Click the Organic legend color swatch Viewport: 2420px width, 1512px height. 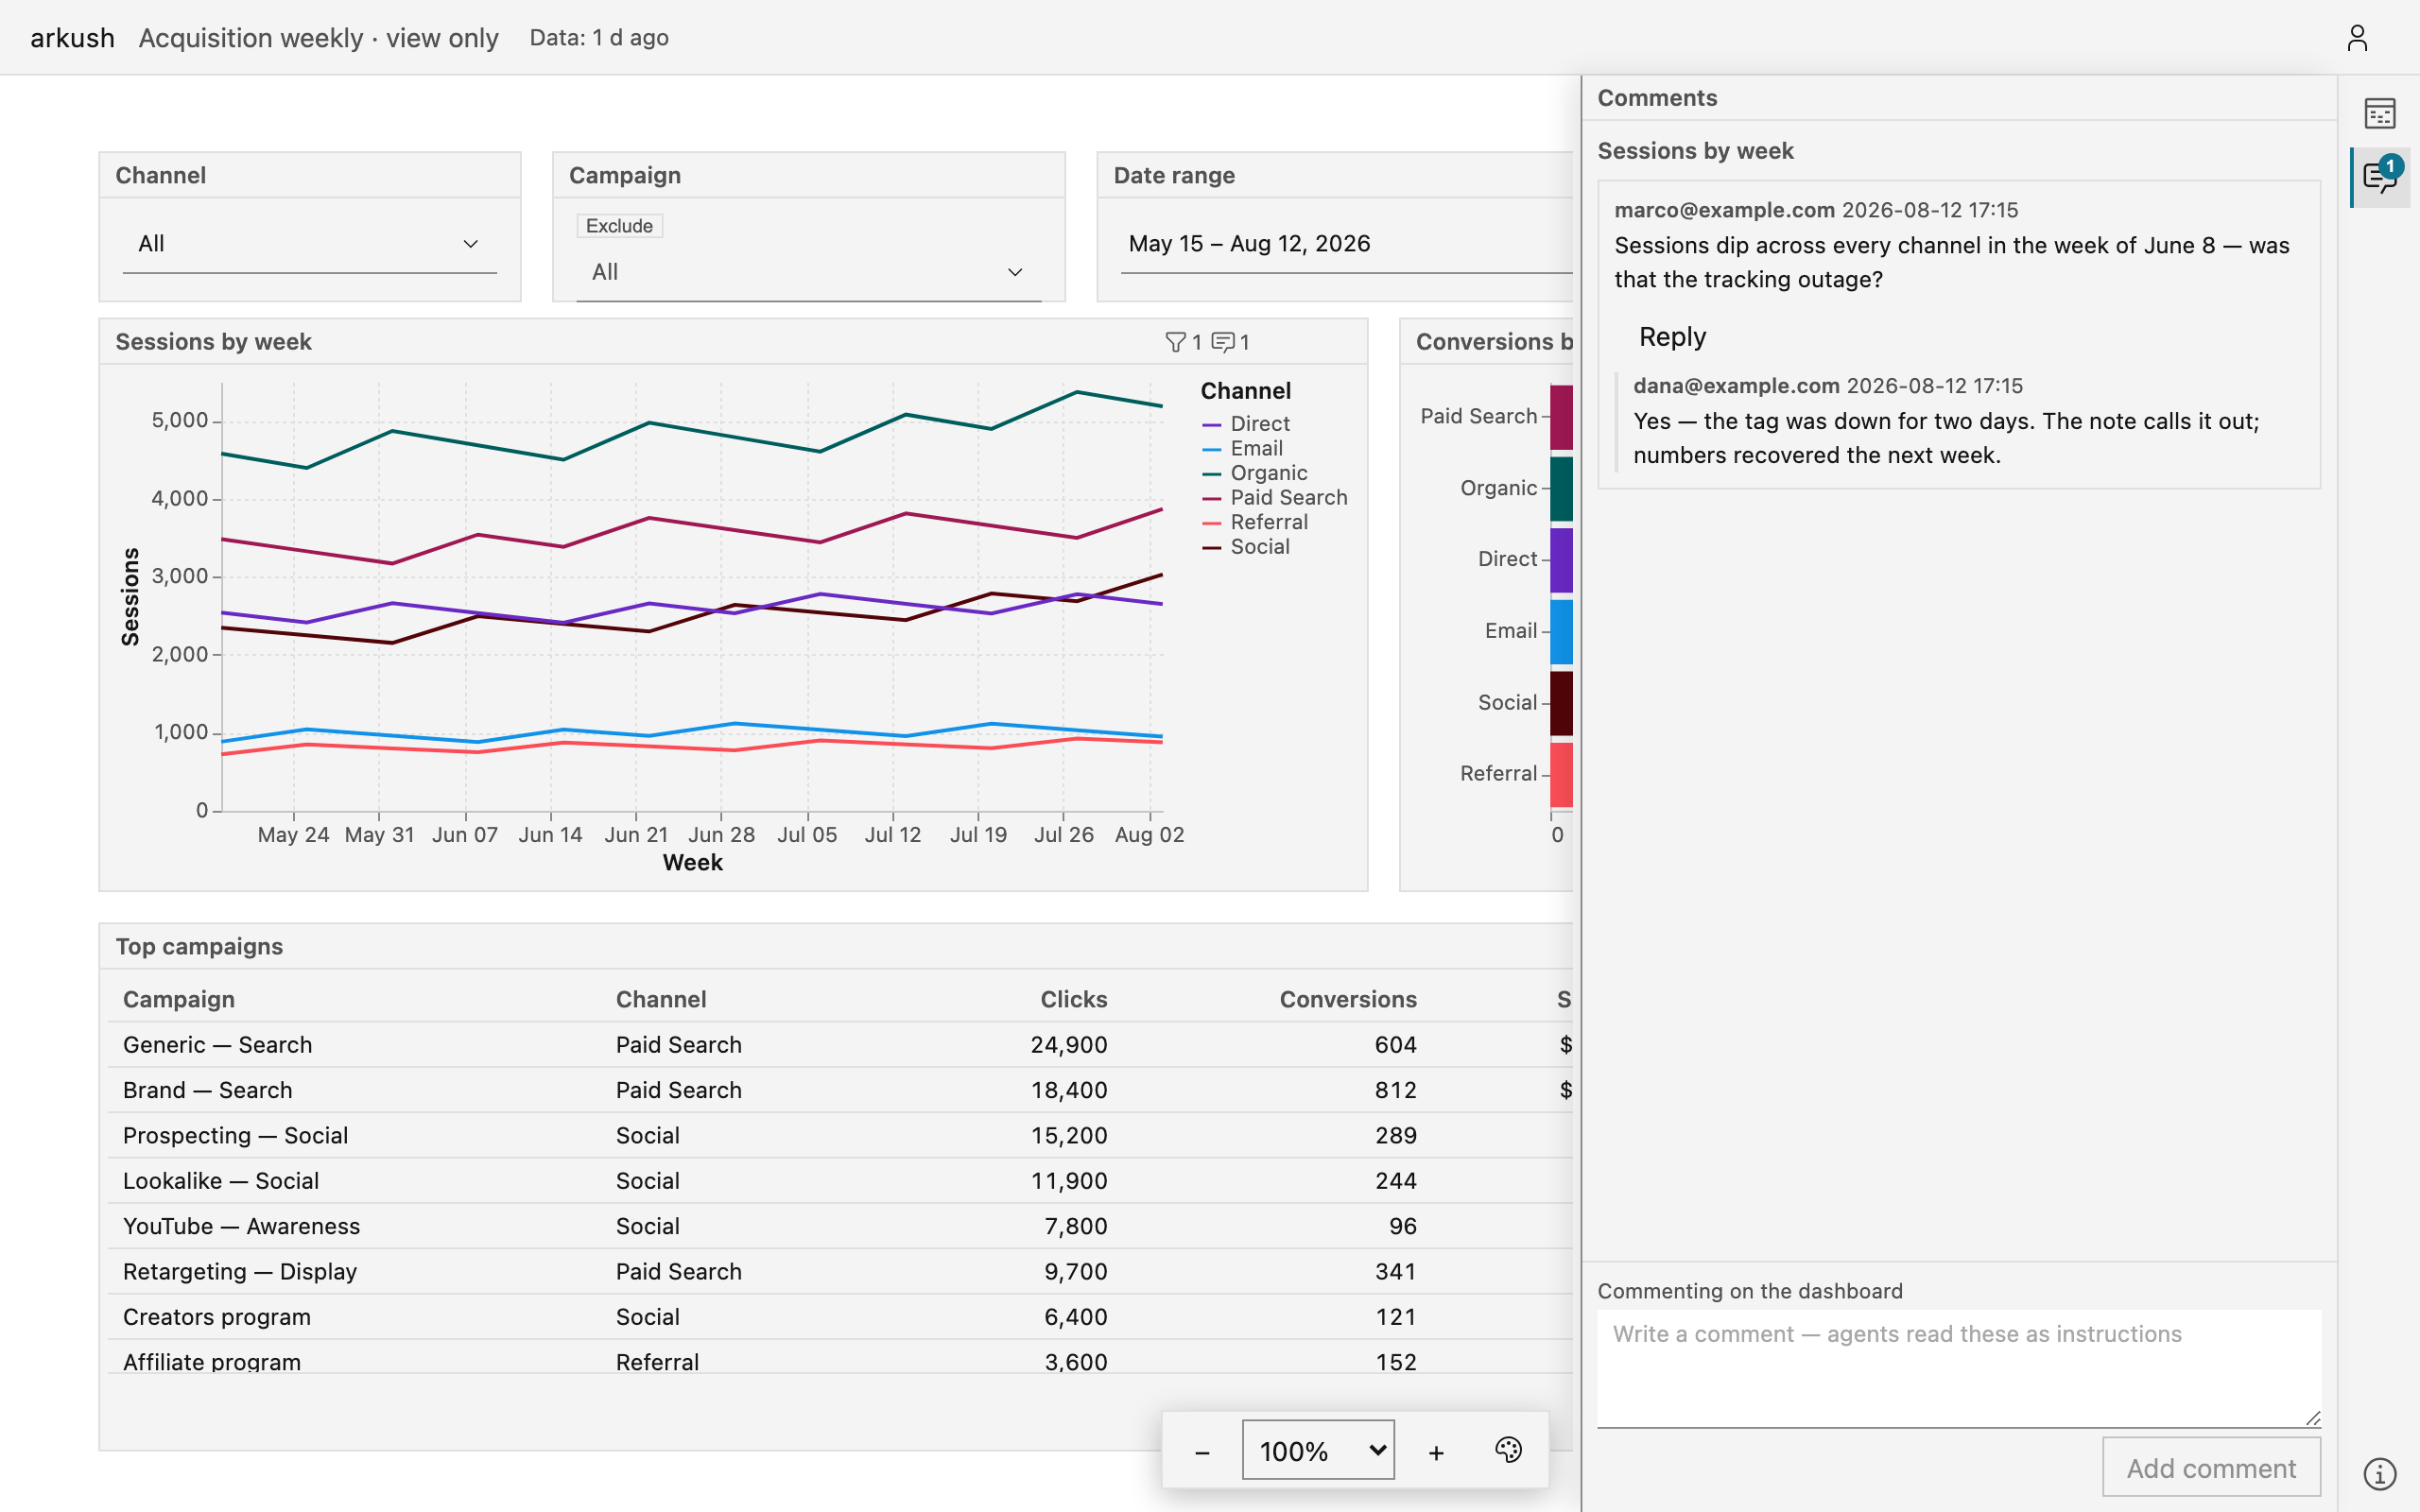[x=1211, y=474]
